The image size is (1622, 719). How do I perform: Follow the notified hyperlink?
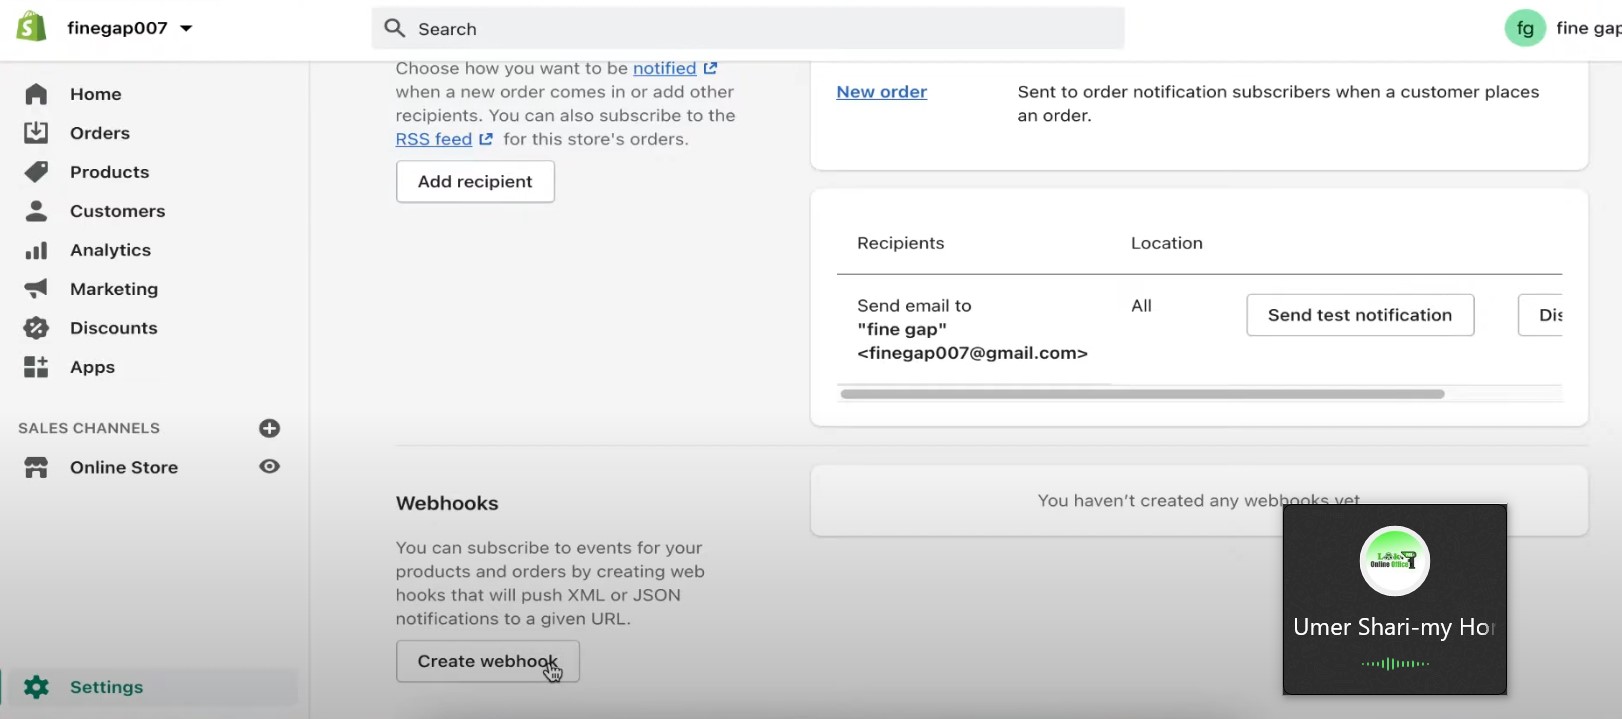click(665, 68)
